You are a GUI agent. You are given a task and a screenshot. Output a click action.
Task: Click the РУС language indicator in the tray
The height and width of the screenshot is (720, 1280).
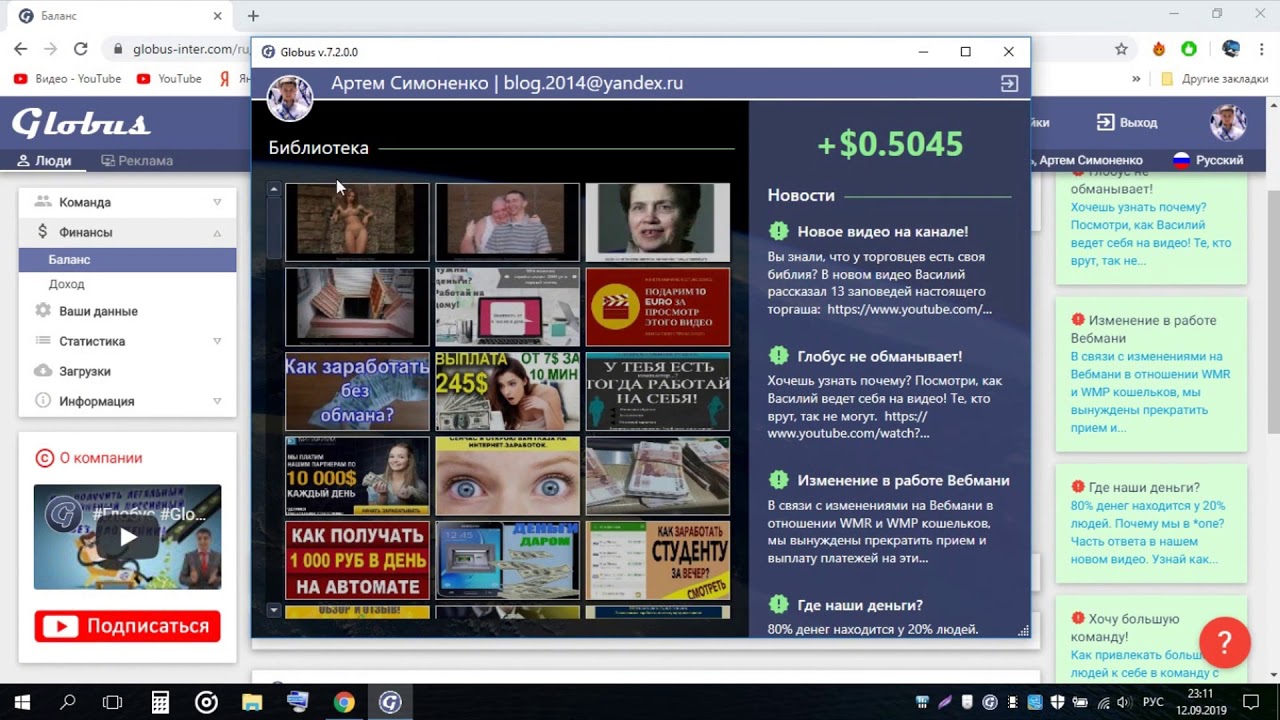tap(1153, 702)
